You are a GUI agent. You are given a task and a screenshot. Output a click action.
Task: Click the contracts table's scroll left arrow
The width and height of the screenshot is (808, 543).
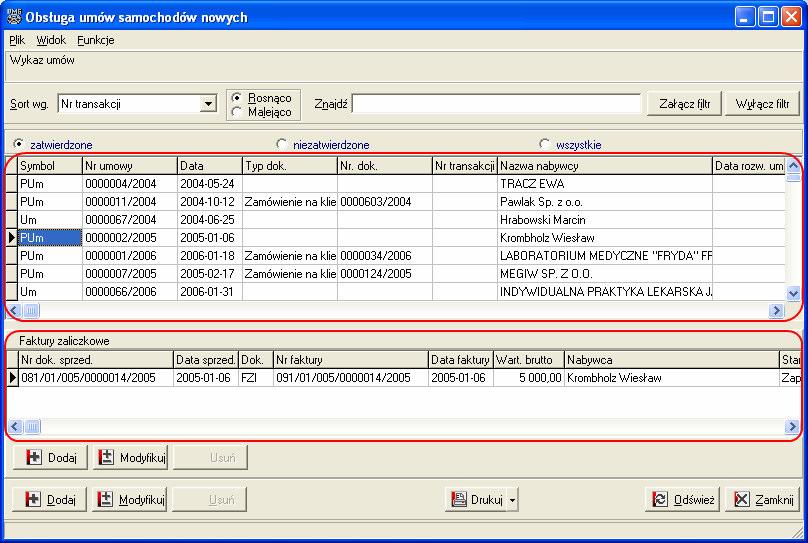(x=13, y=311)
